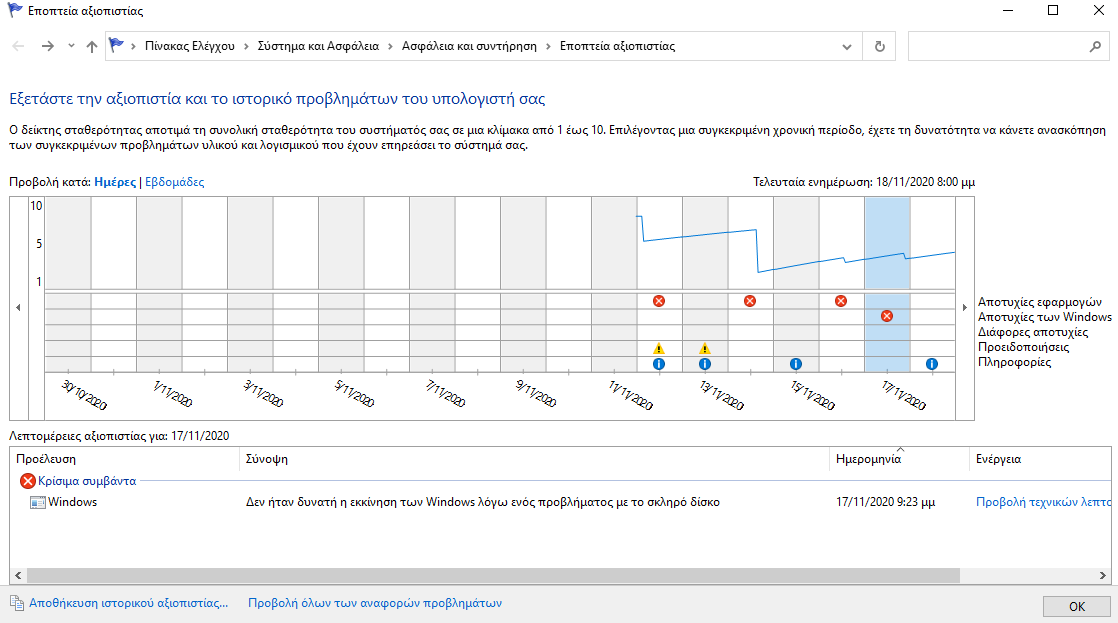
Task: Click the information icon on 18/11/2020
Action: click(x=932, y=364)
